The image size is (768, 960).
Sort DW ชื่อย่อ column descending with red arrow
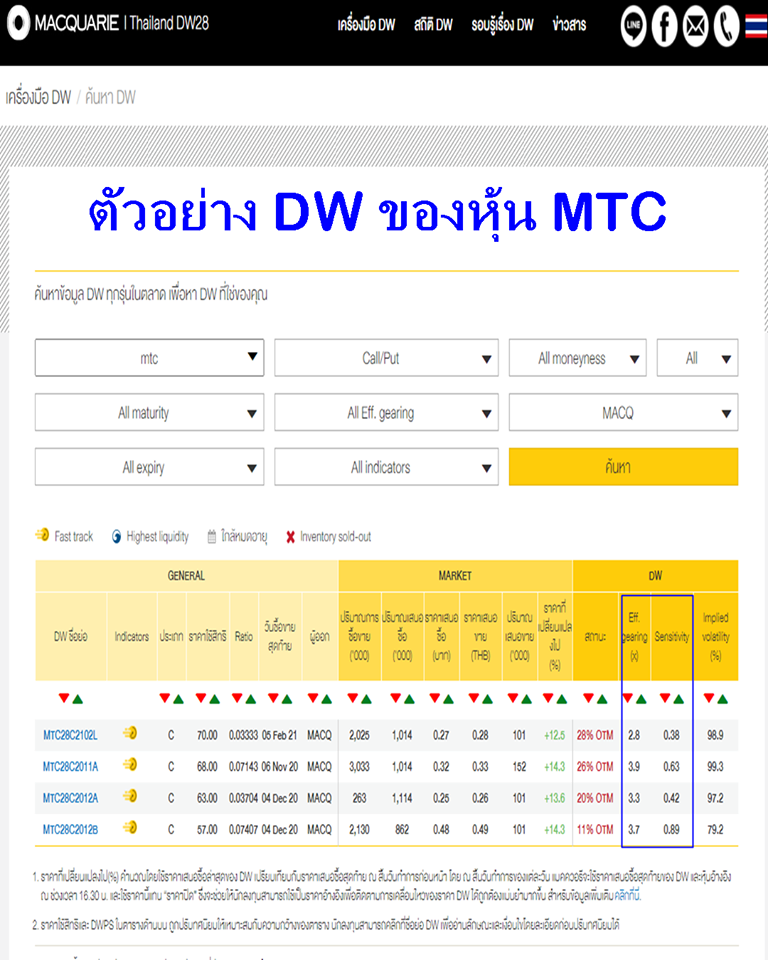tap(64, 698)
